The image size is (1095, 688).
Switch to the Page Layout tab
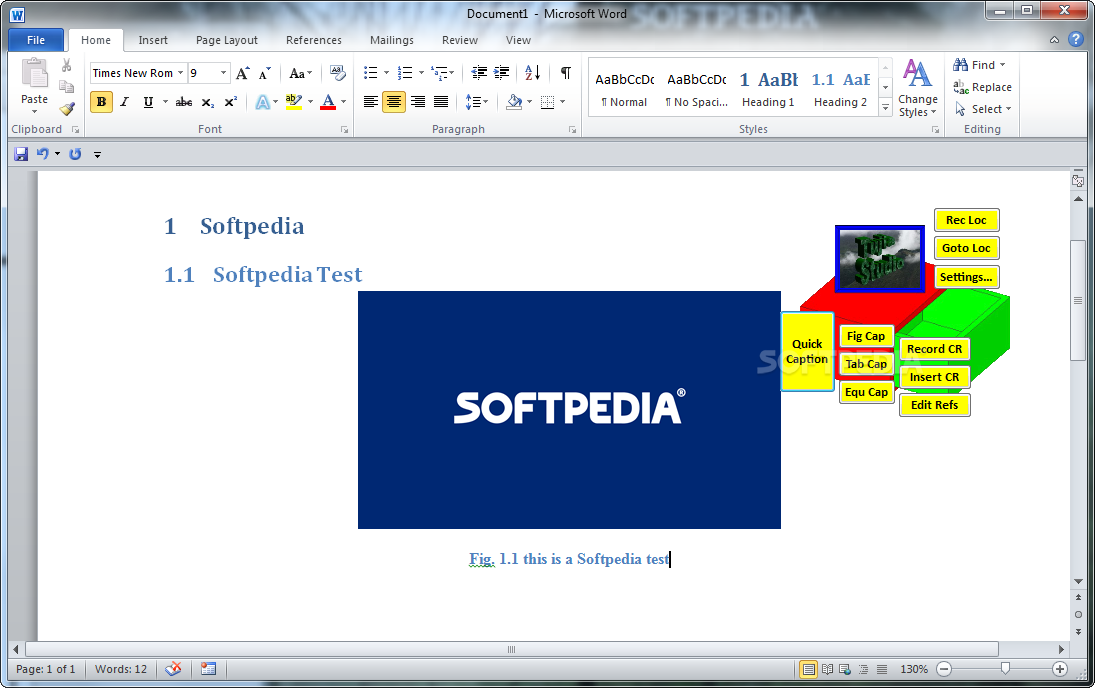pos(226,40)
